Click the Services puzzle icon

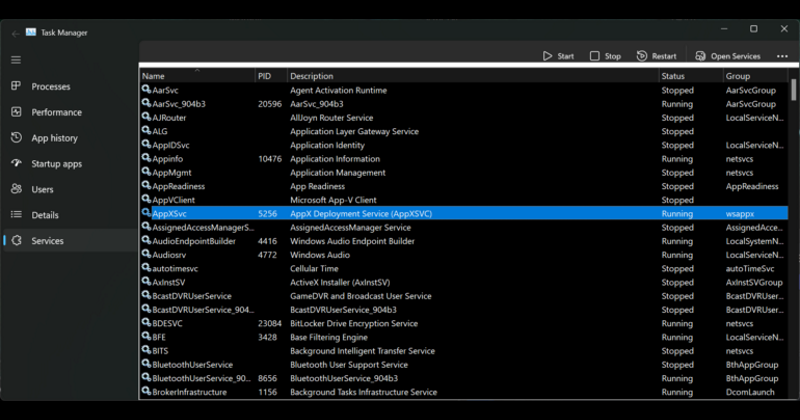coord(16,241)
